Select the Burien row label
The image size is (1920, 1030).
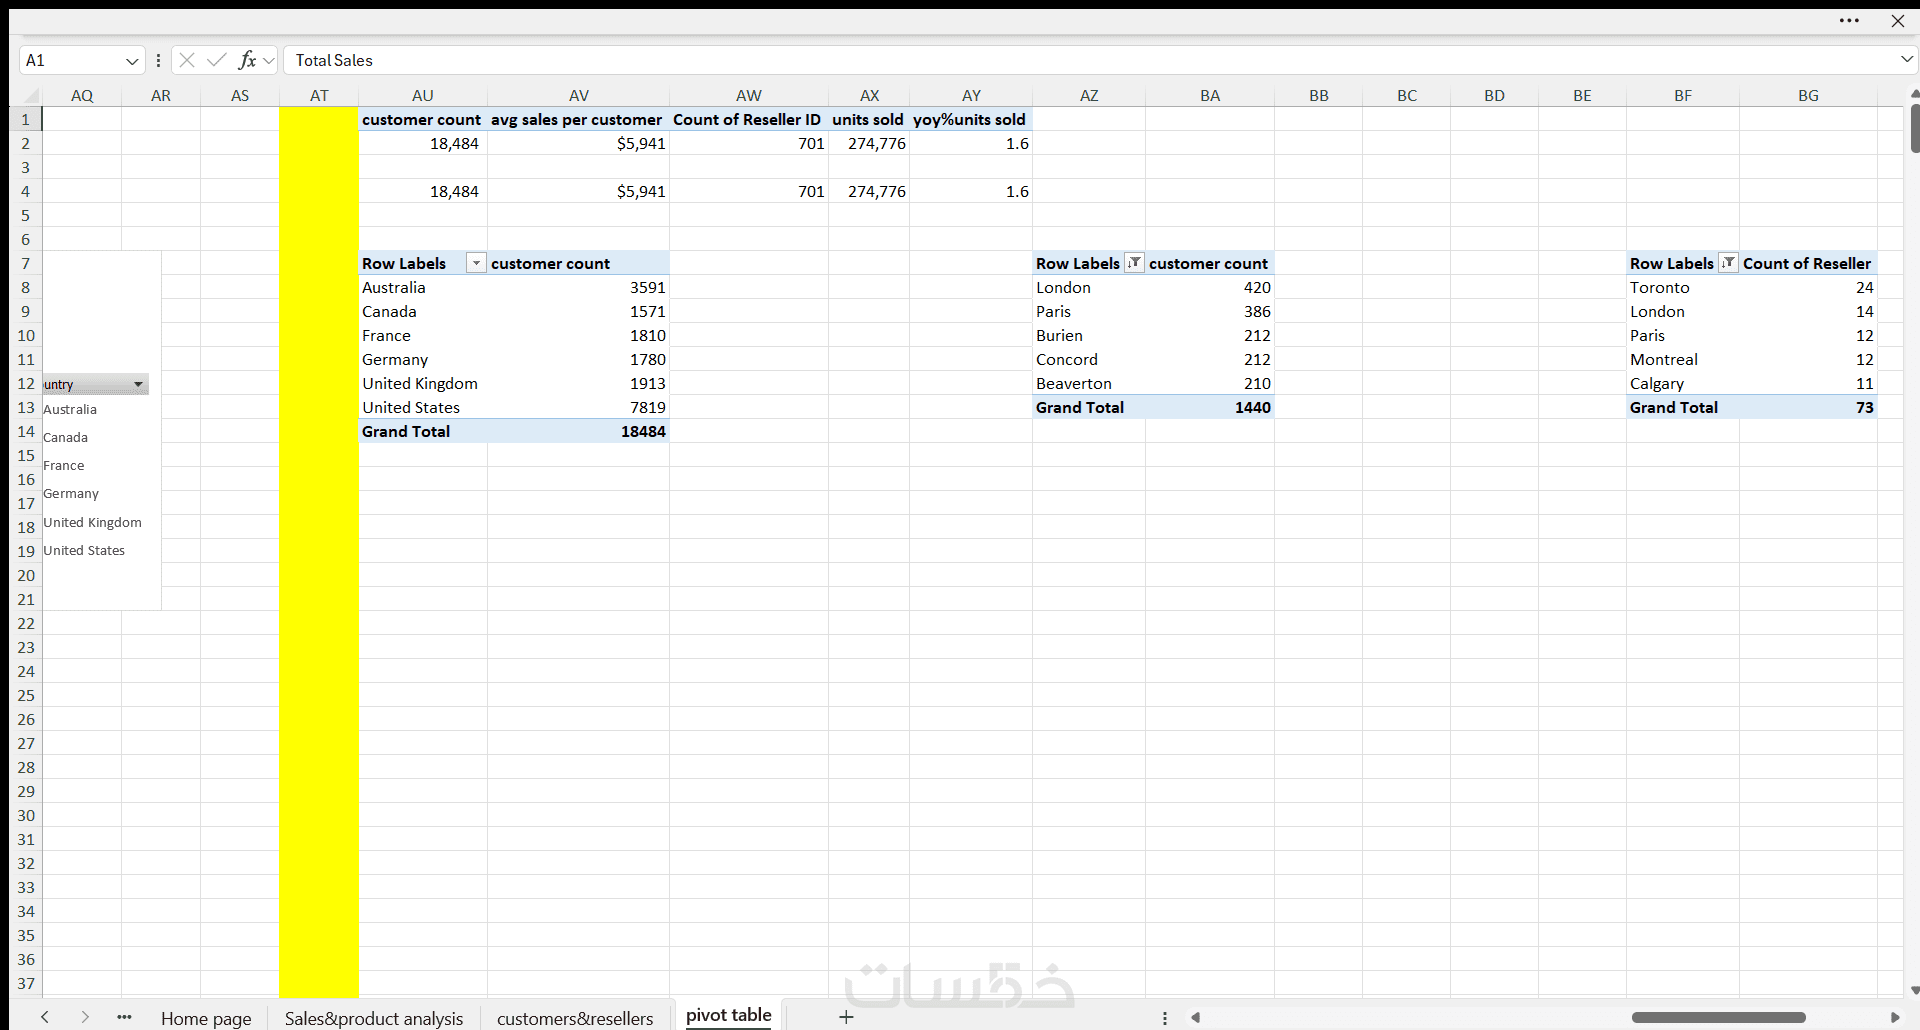click(1089, 335)
